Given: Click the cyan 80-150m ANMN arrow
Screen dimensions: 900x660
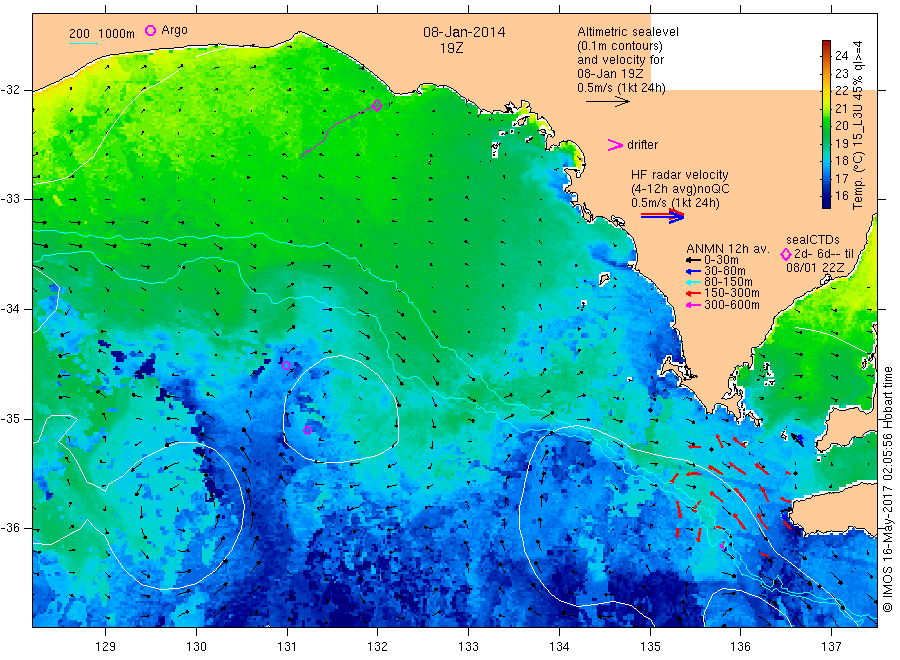Looking at the screenshot, I should (693, 282).
